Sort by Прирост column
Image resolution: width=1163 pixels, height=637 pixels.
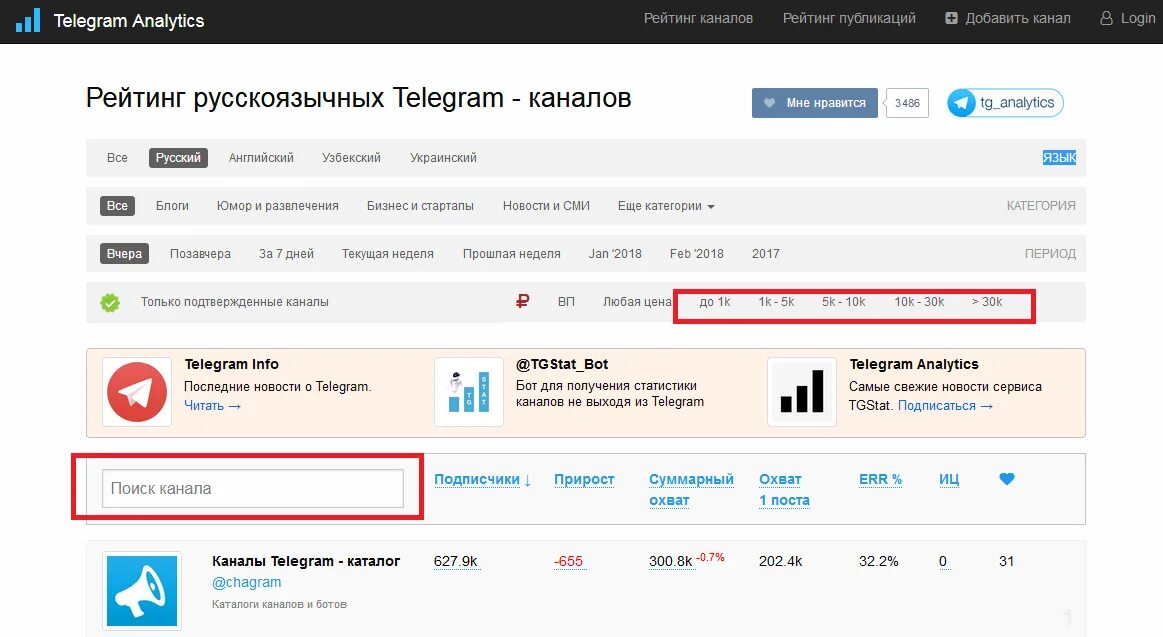point(584,479)
